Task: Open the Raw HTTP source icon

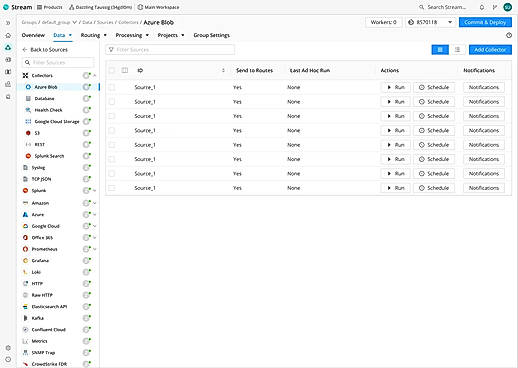Action: (25, 295)
